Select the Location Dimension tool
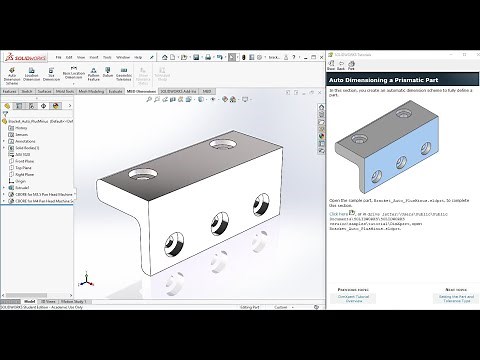 pyautogui.click(x=32, y=74)
